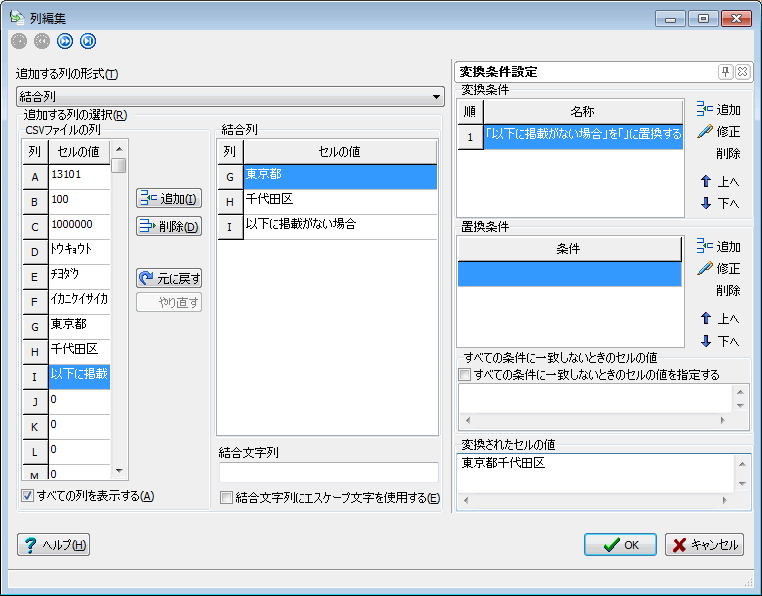Click 修正 pencil in the 変換条件 section
762x596 pixels.
[718, 132]
